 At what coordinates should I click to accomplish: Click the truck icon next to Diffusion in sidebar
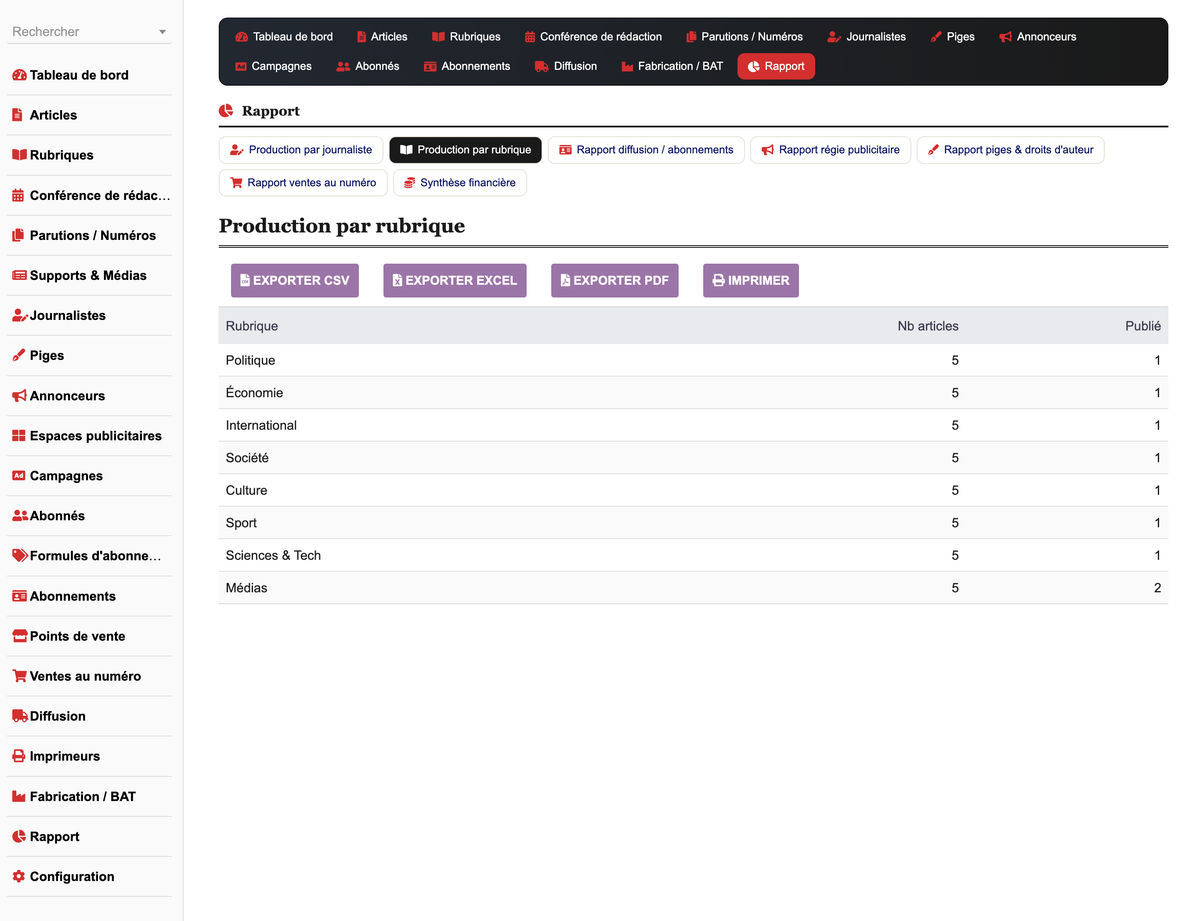[19, 716]
